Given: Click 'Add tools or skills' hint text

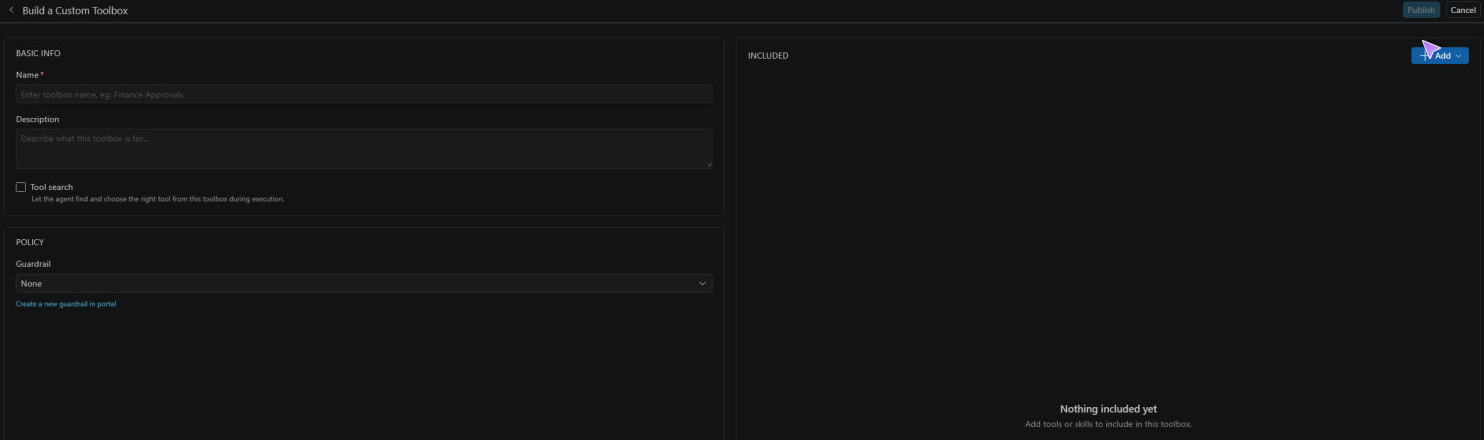Looking at the screenshot, I should [1108, 424].
